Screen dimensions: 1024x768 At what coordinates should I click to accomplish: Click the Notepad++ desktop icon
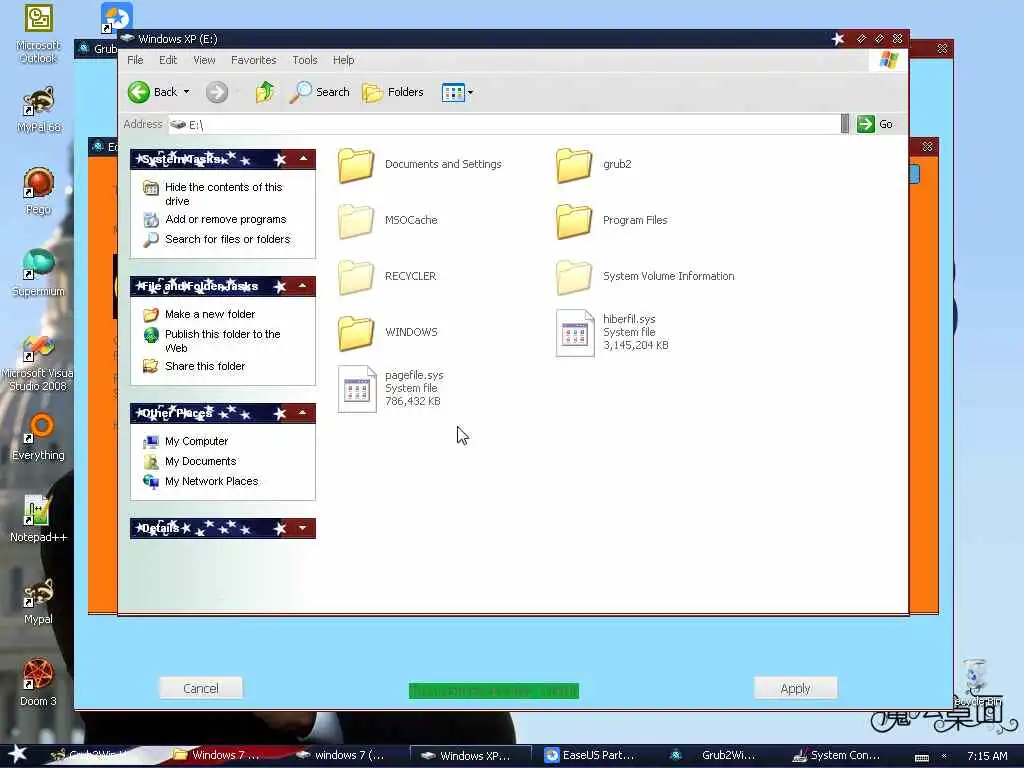tap(38, 519)
